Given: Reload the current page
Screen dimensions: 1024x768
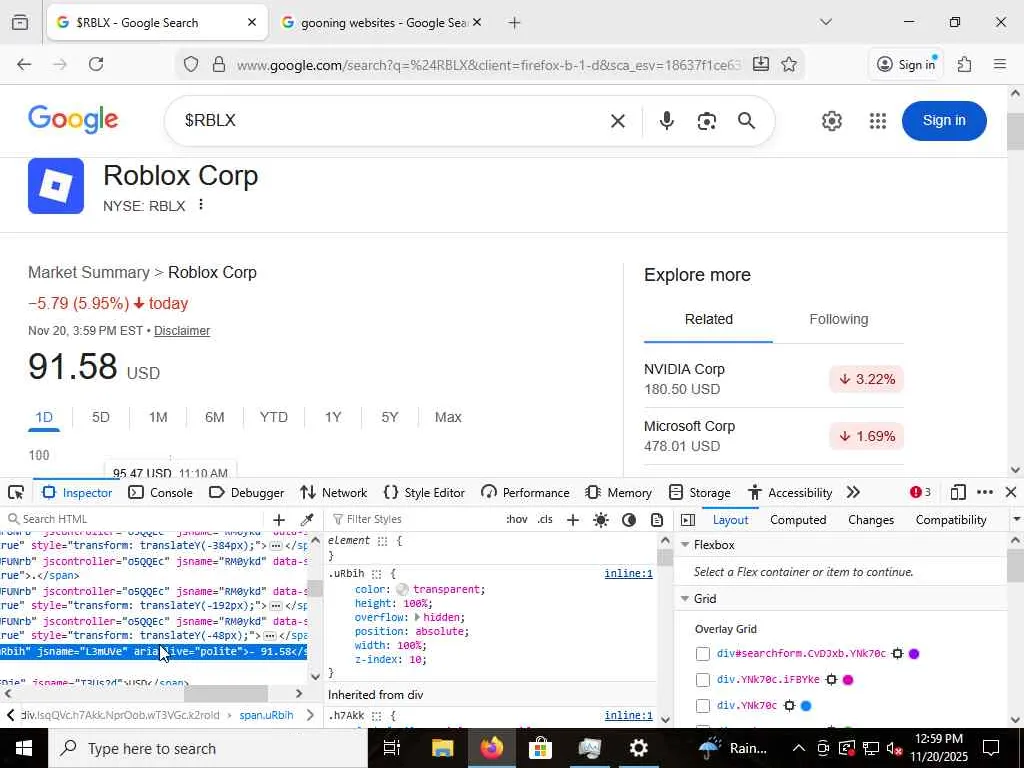Looking at the screenshot, I should point(96,64).
